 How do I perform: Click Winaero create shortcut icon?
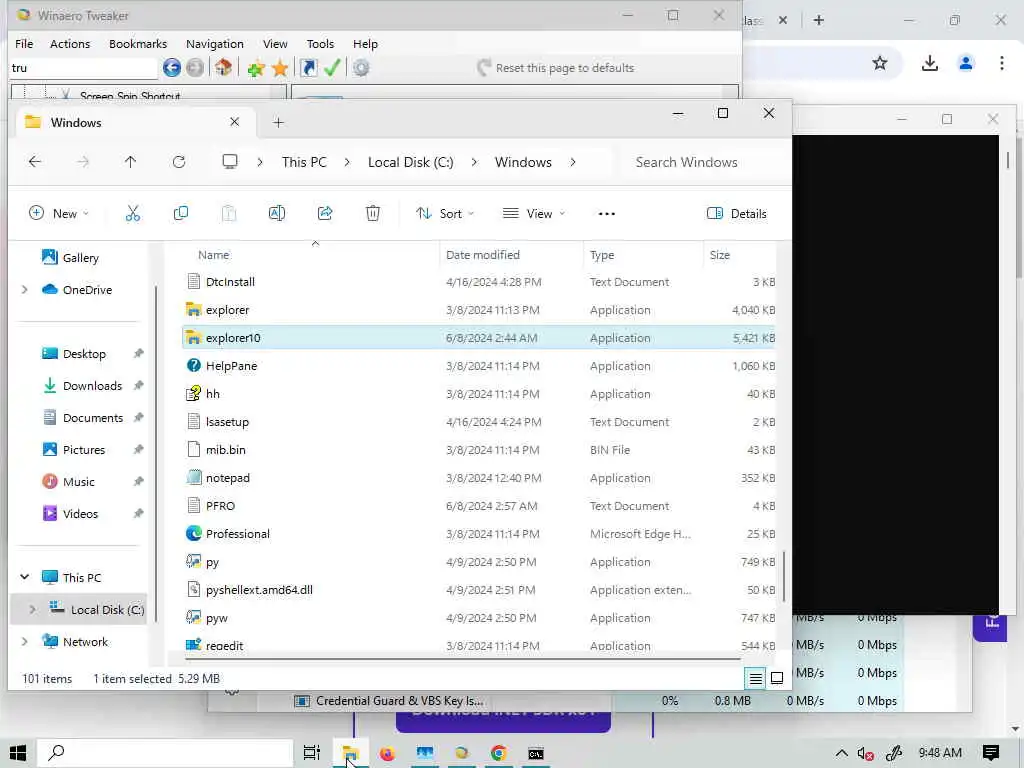click(308, 67)
